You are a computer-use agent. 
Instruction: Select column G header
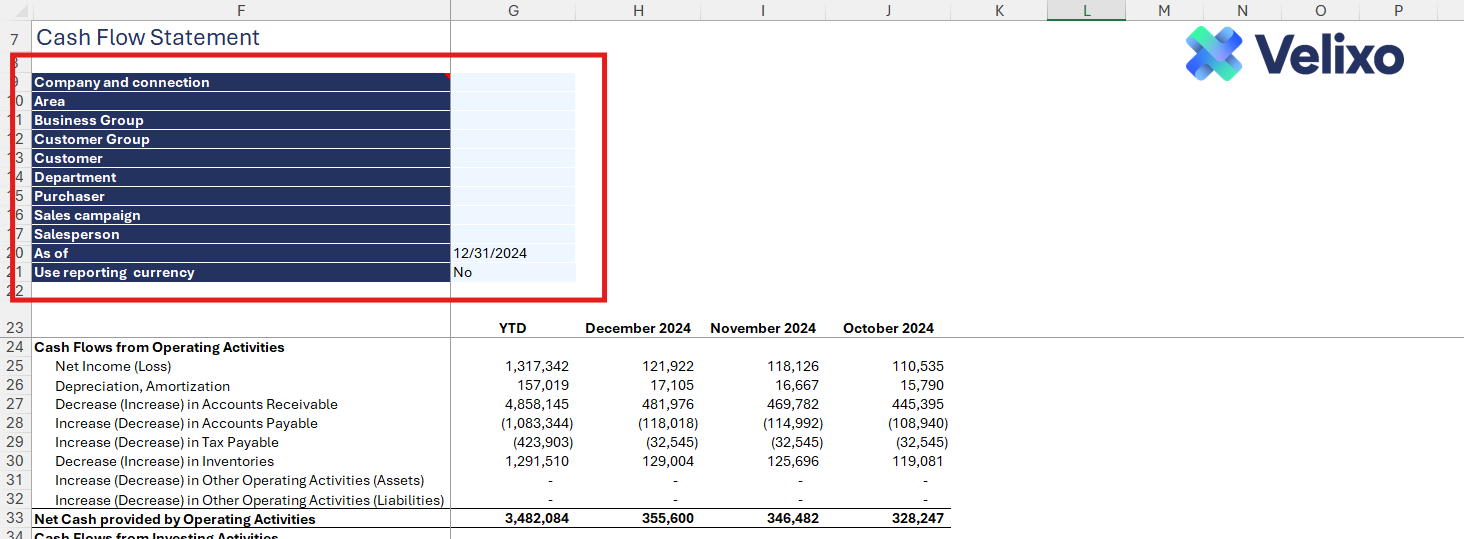(x=513, y=10)
